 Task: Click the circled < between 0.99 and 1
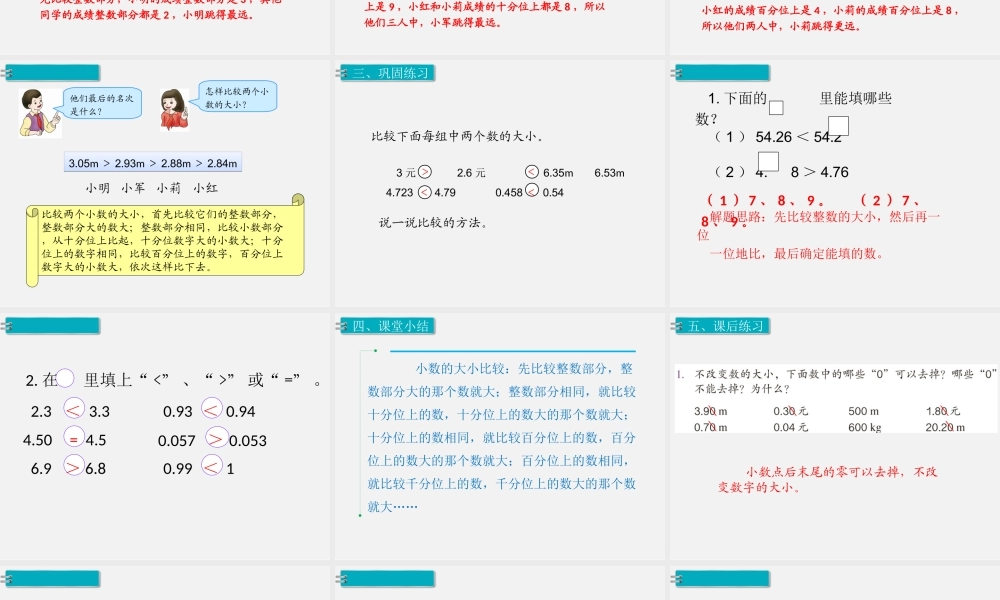tap(212, 467)
